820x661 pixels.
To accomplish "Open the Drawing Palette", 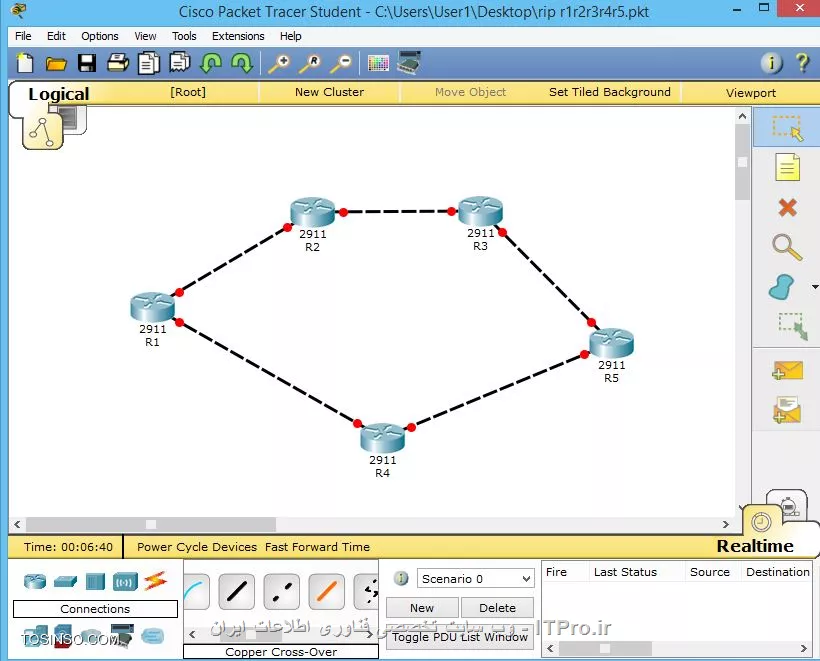I will (378, 63).
